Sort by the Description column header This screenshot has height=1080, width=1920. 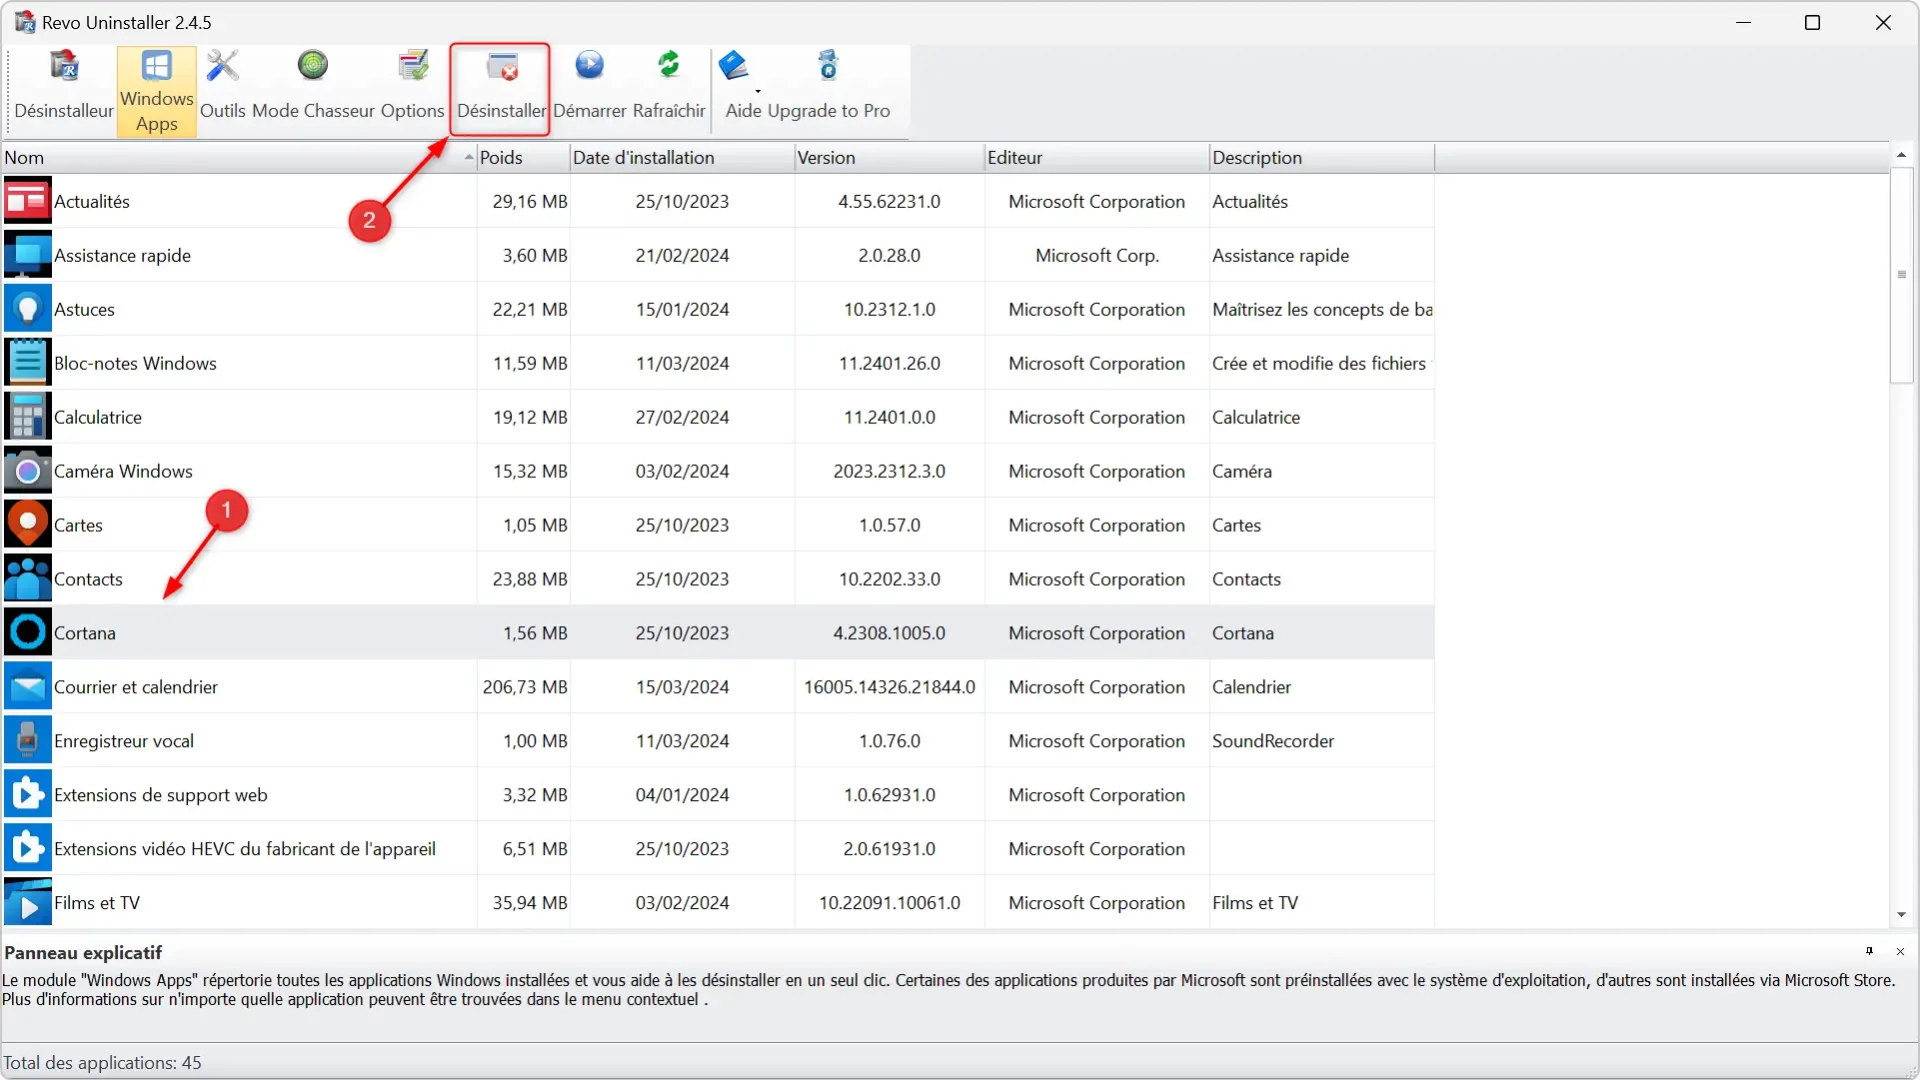coord(1321,157)
